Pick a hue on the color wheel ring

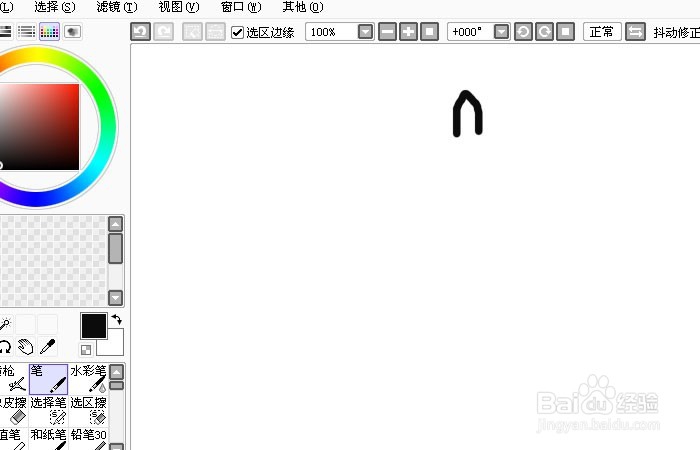point(107,127)
